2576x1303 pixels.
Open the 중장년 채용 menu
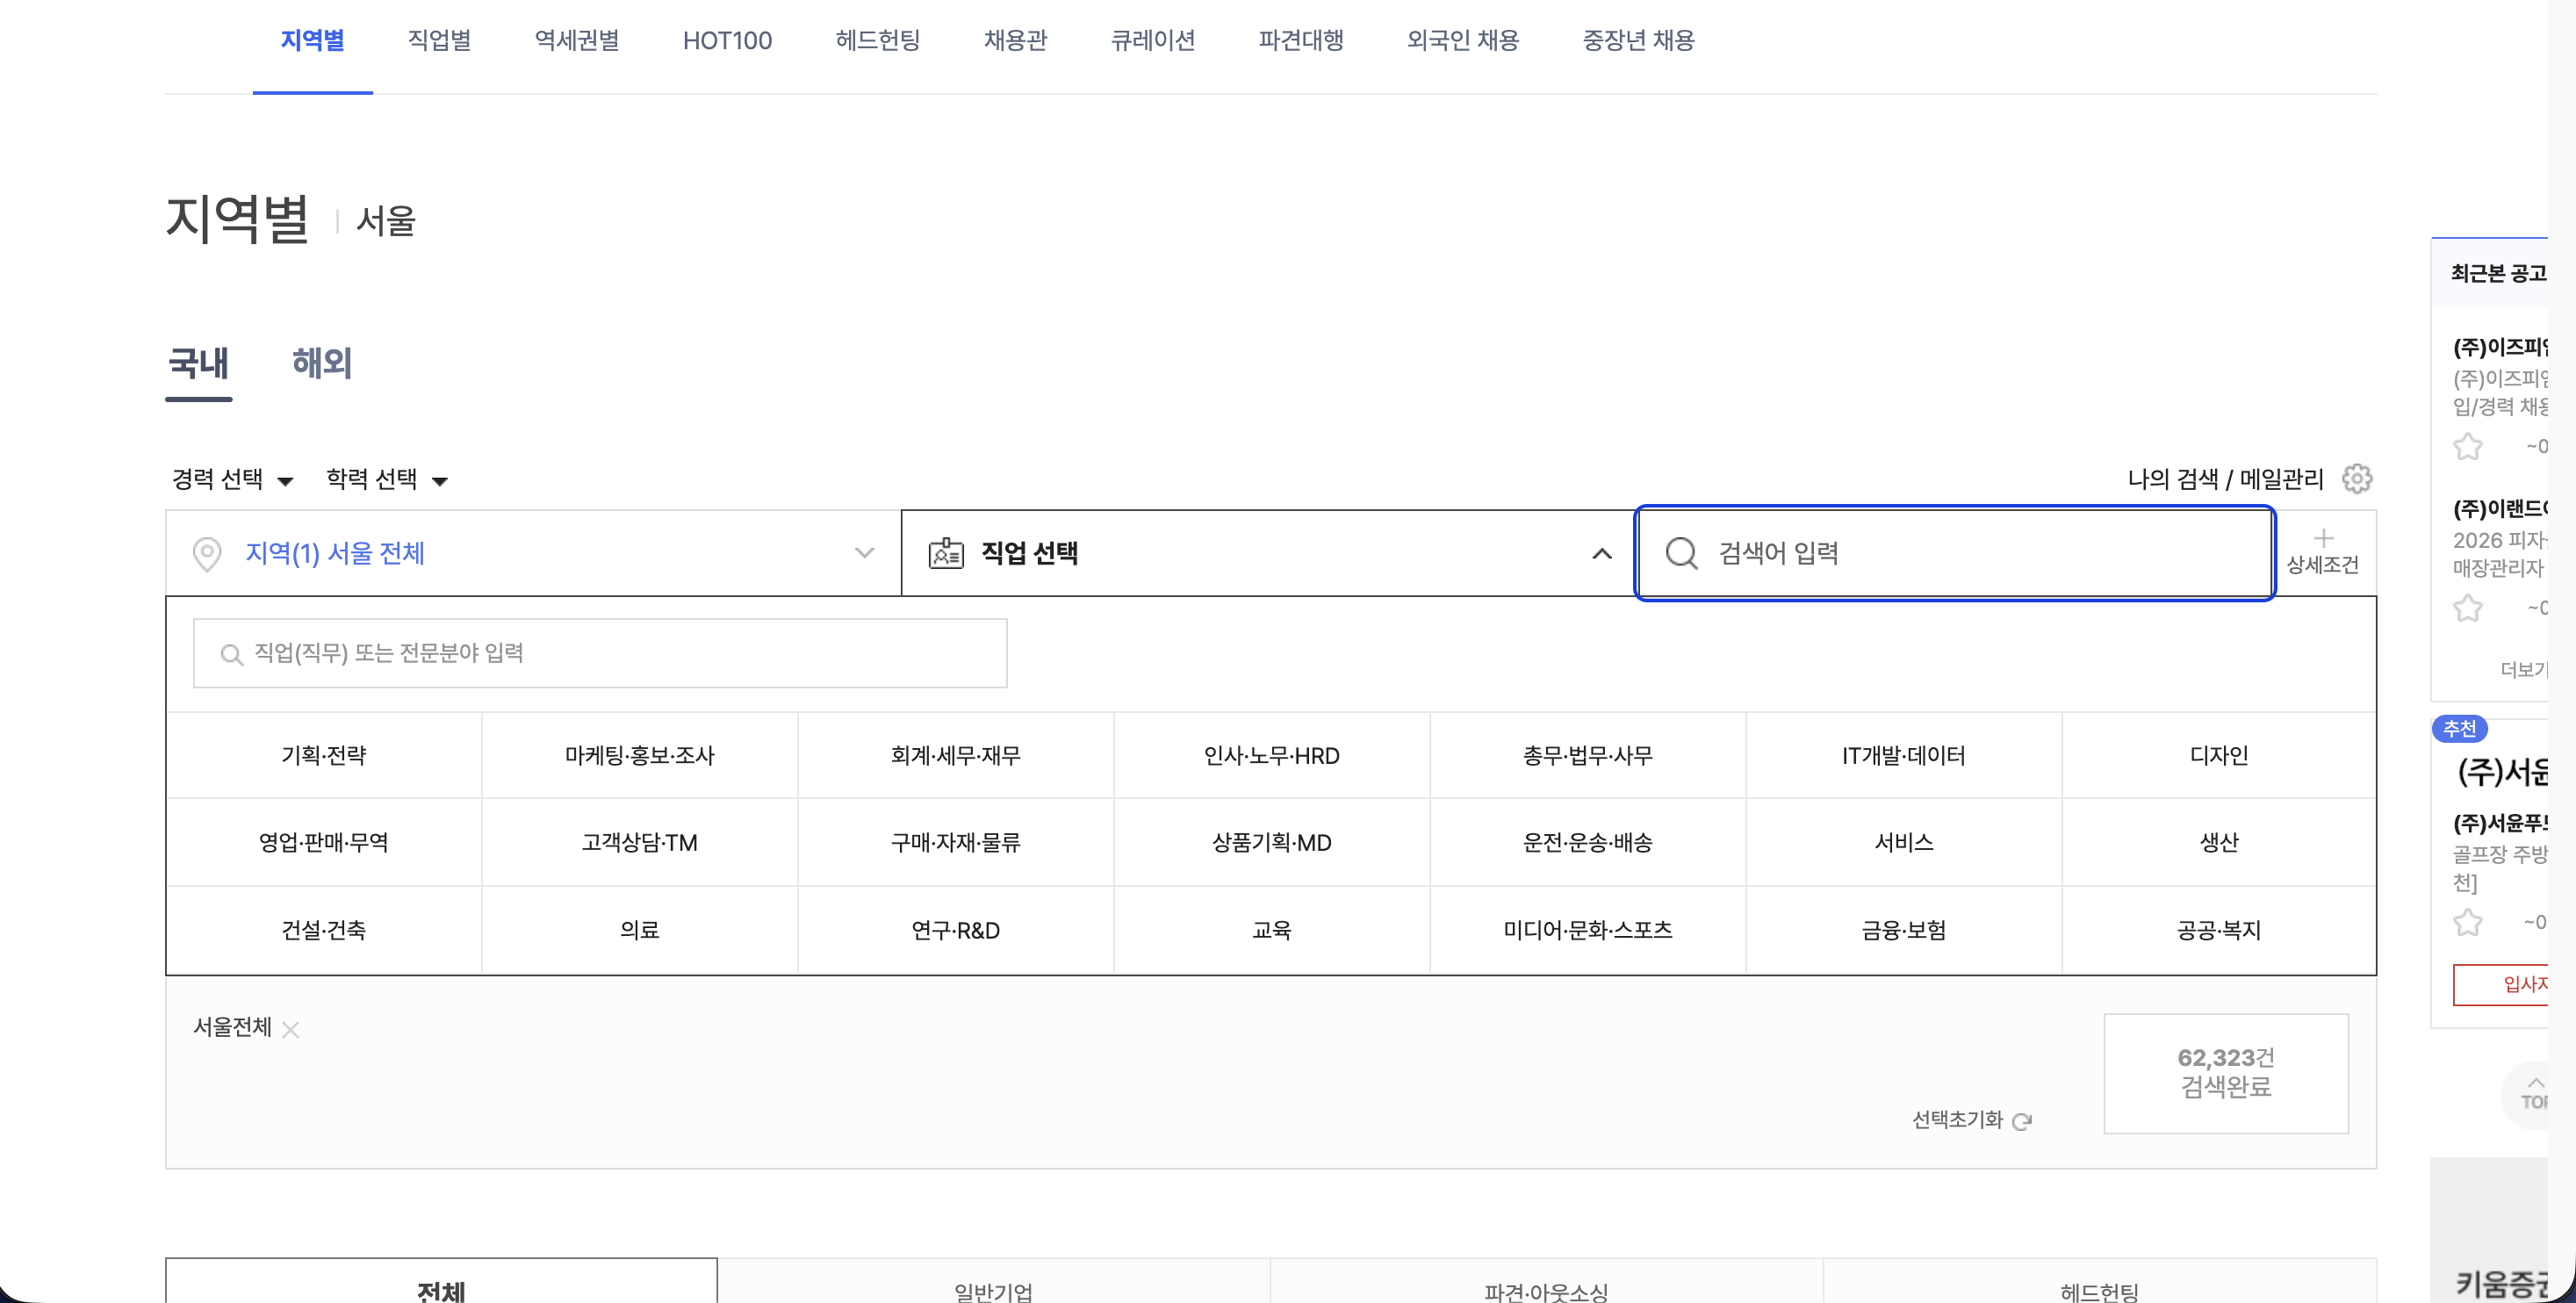(1638, 41)
